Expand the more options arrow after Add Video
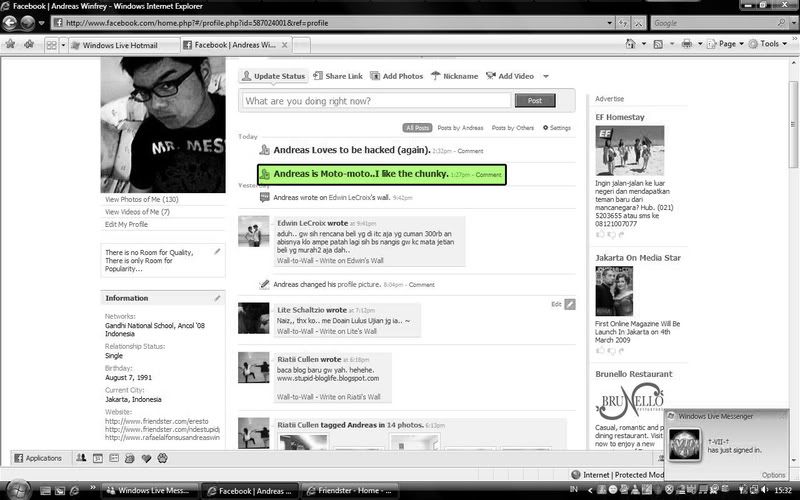The image size is (800, 500). pos(545,76)
